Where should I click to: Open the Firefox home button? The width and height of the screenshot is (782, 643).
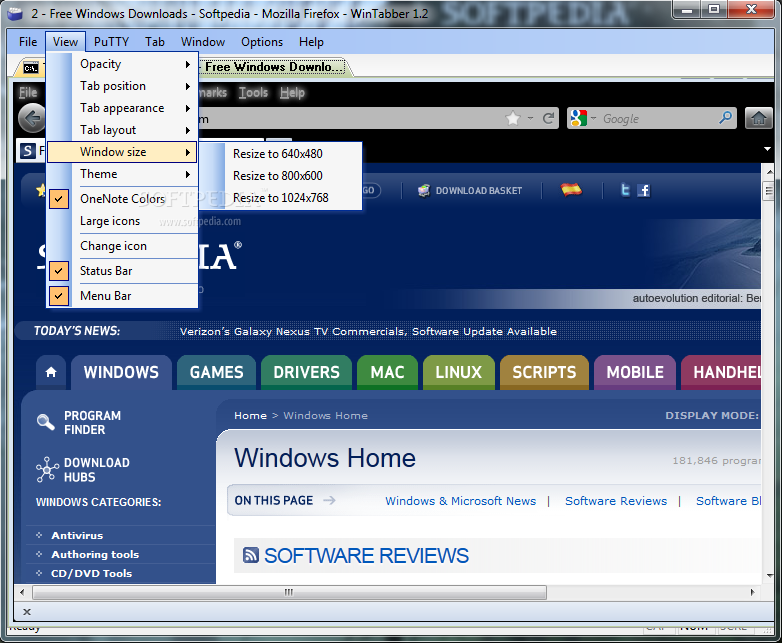coord(759,118)
